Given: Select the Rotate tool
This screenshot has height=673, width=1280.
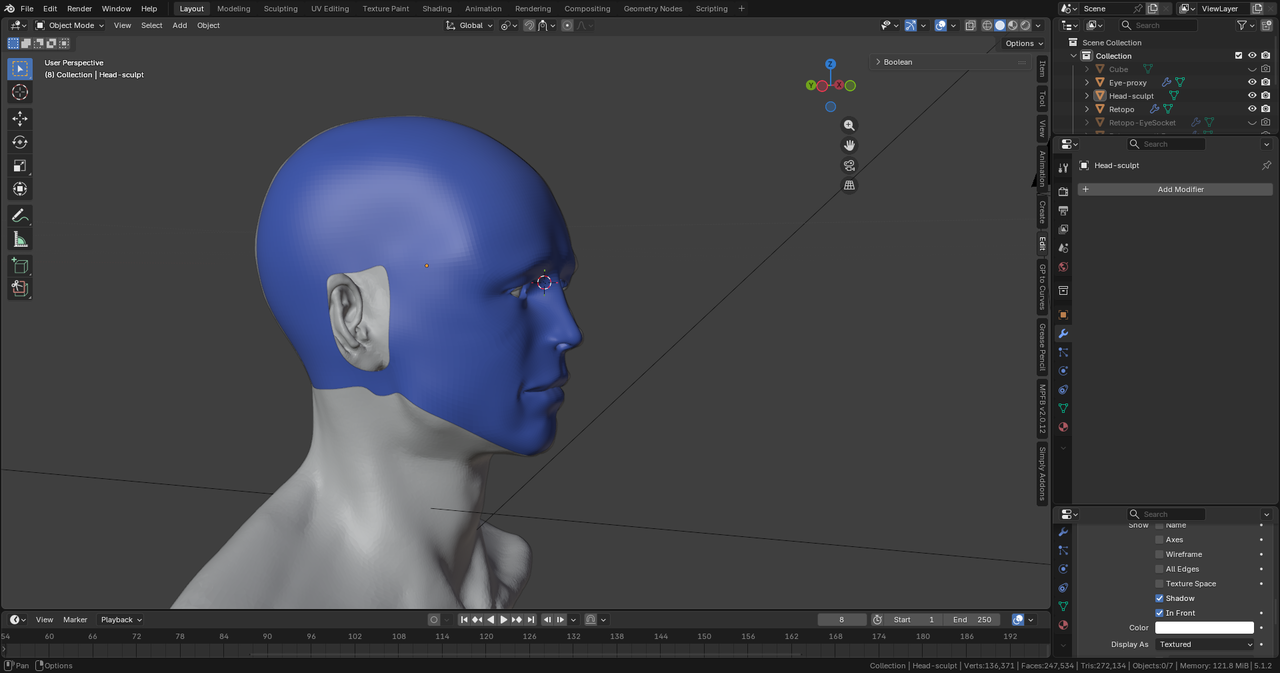Looking at the screenshot, I should (20, 142).
